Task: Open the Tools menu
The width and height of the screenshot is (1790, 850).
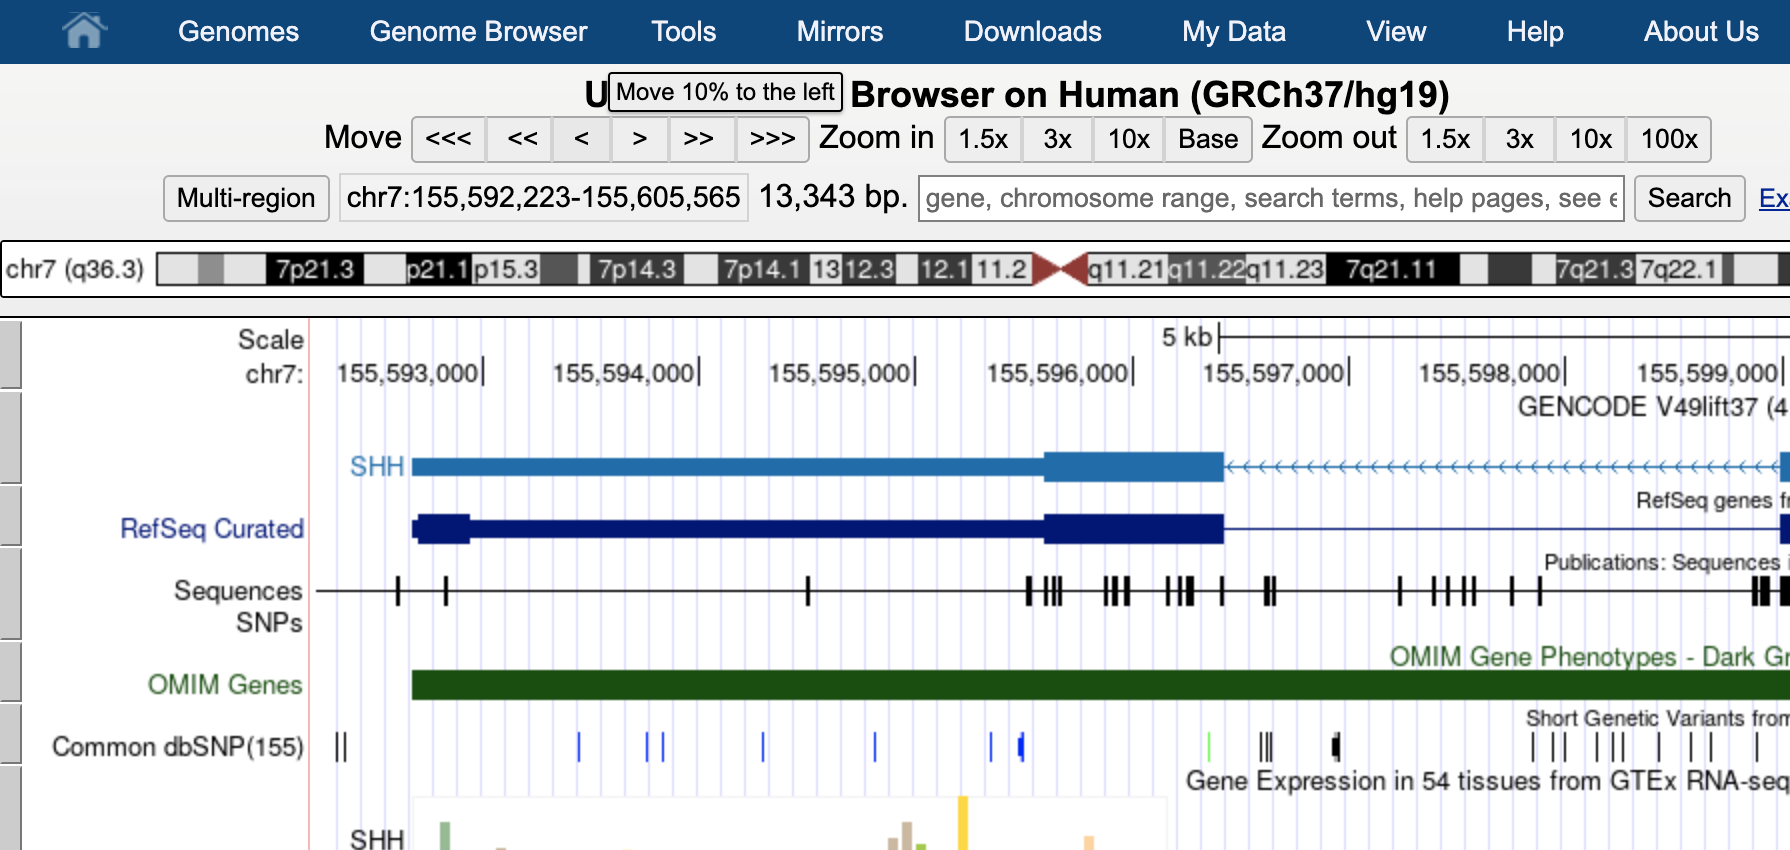Action: [x=684, y=32]
